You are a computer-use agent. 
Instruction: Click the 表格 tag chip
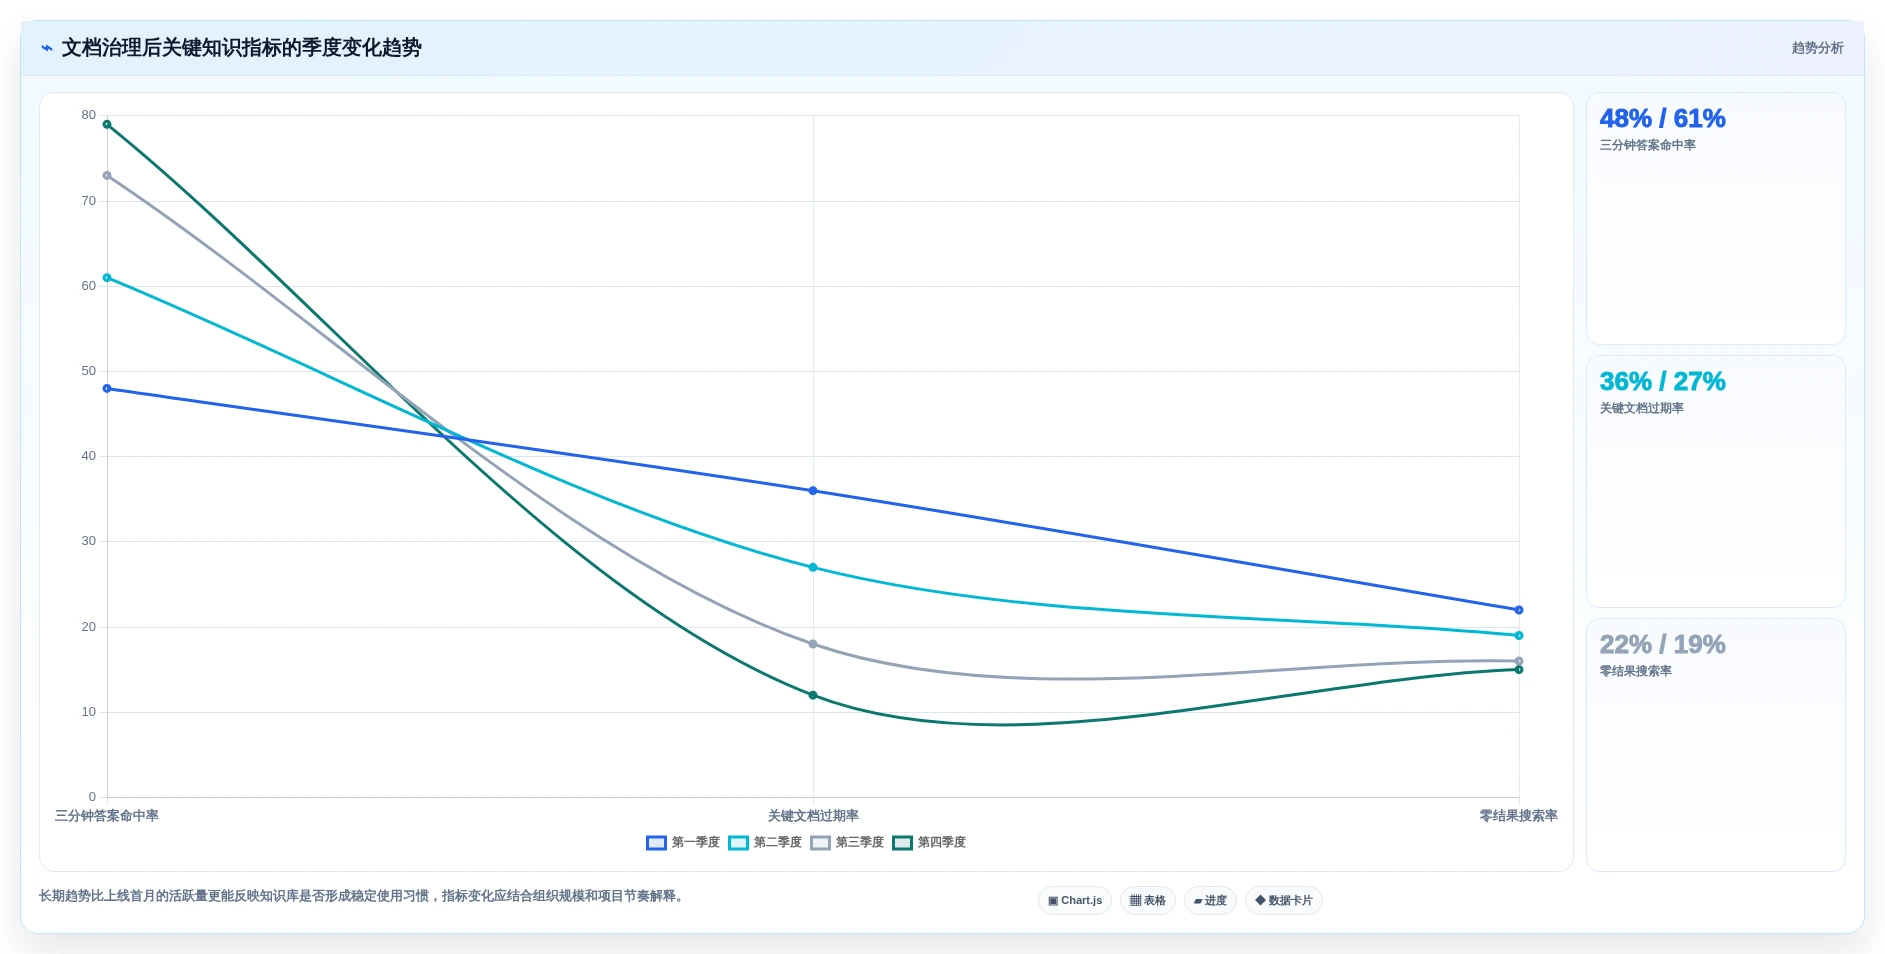tap(1148, 900)
